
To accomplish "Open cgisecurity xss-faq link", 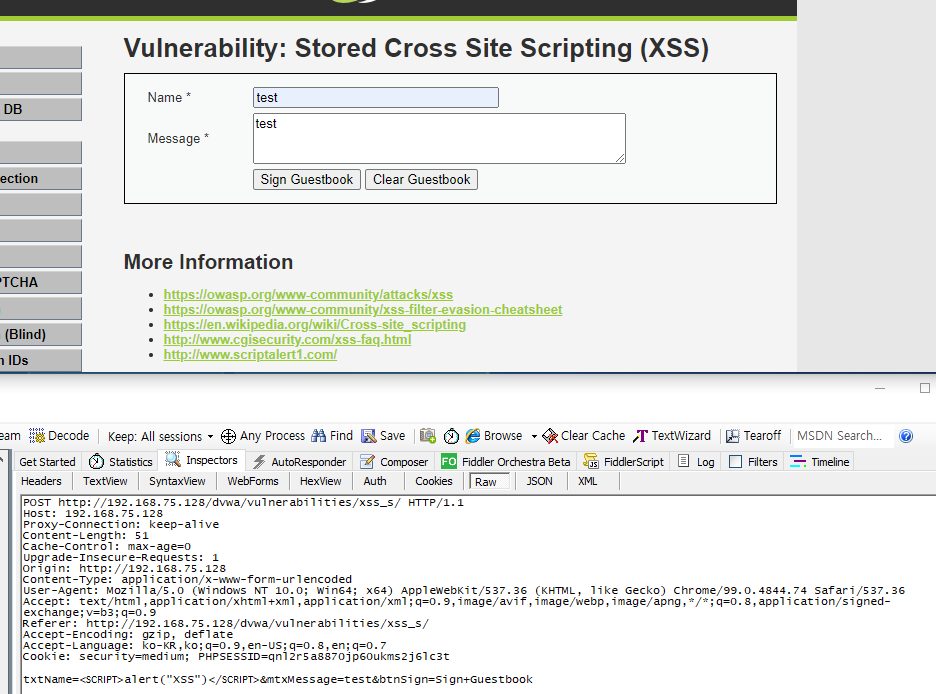I will [287, 340].
